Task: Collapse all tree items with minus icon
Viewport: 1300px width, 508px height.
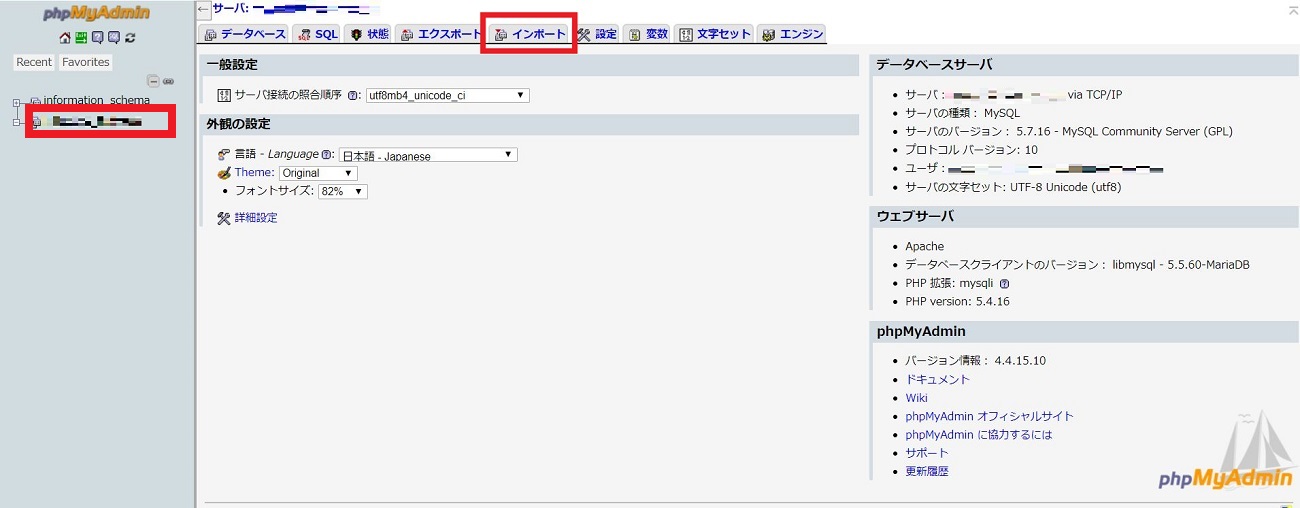Action: click(153, 81)
